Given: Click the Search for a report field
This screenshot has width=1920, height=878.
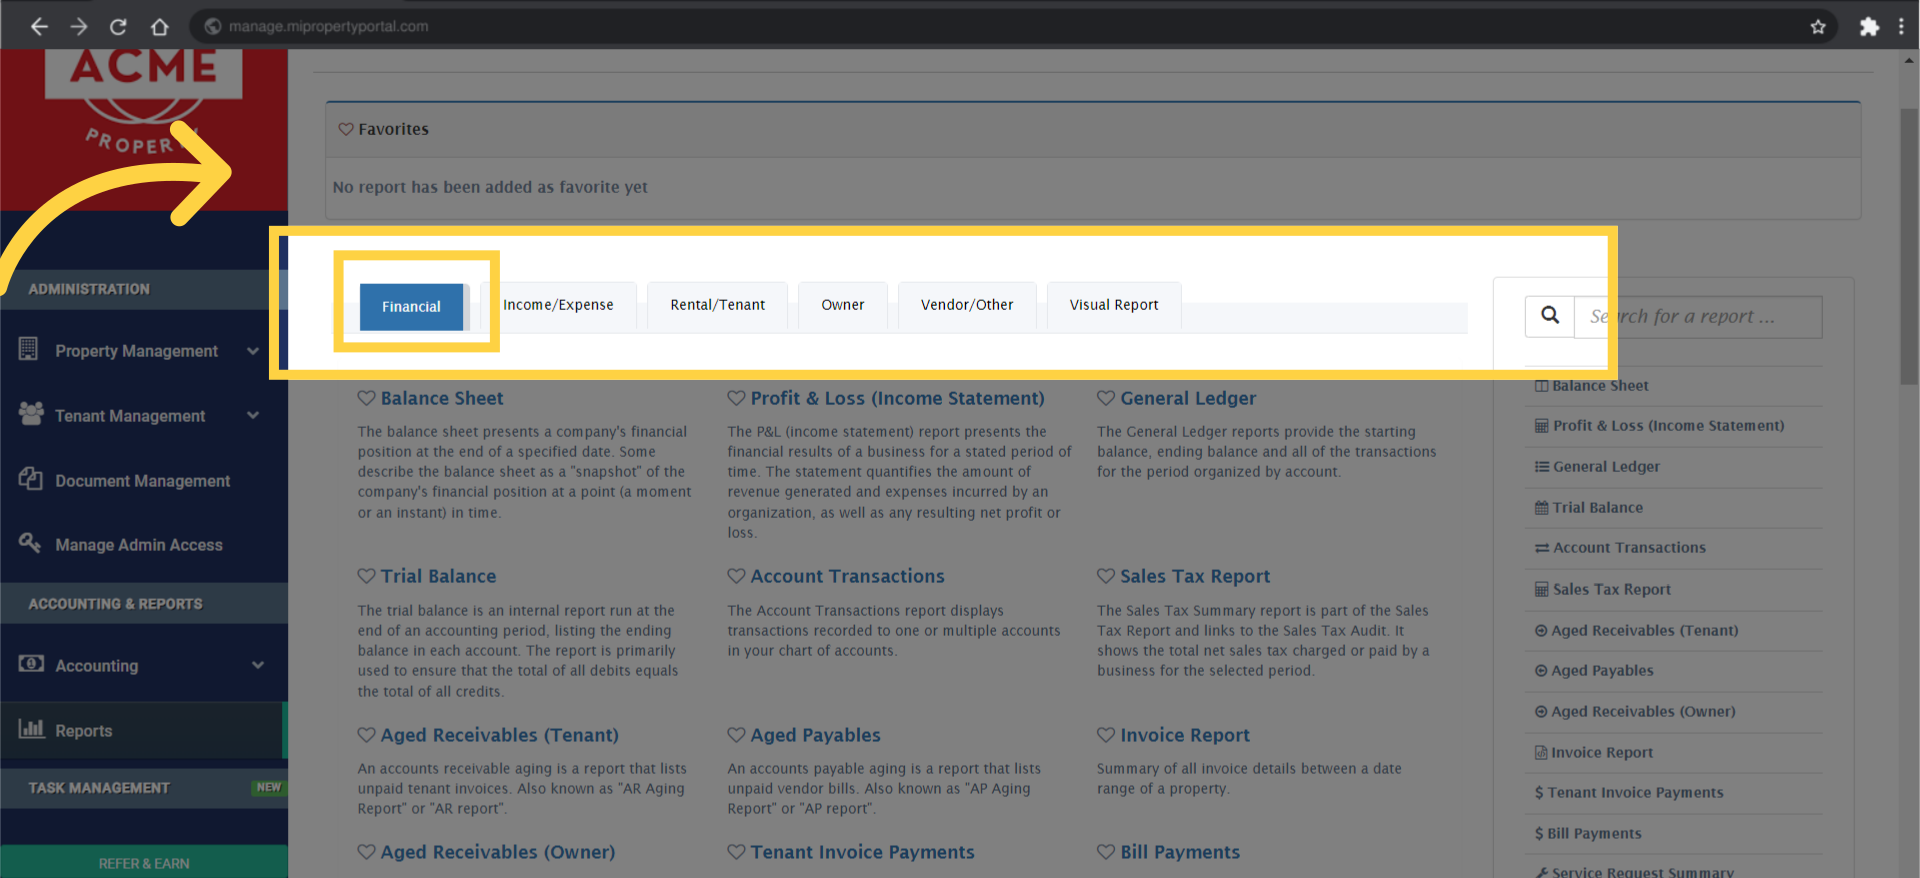Looking at the screenshot, I should point(1698,317).
